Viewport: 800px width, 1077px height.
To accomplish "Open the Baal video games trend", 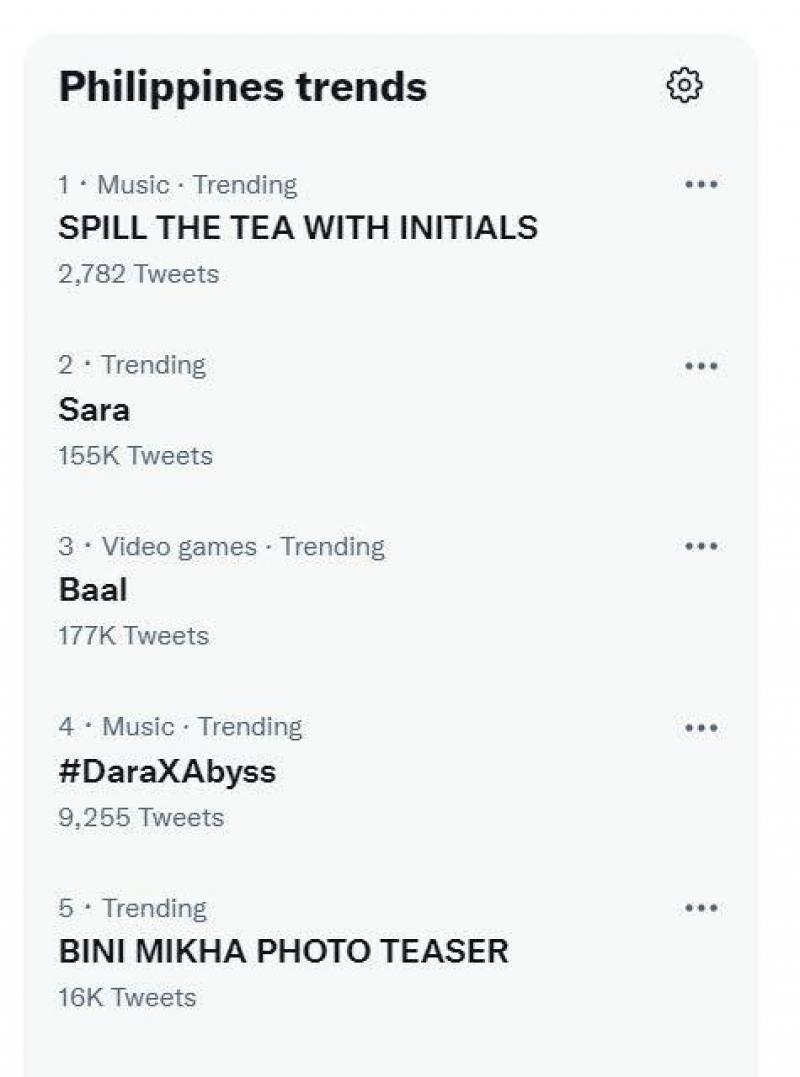I will pyautogui.click(x=91, y=590).
